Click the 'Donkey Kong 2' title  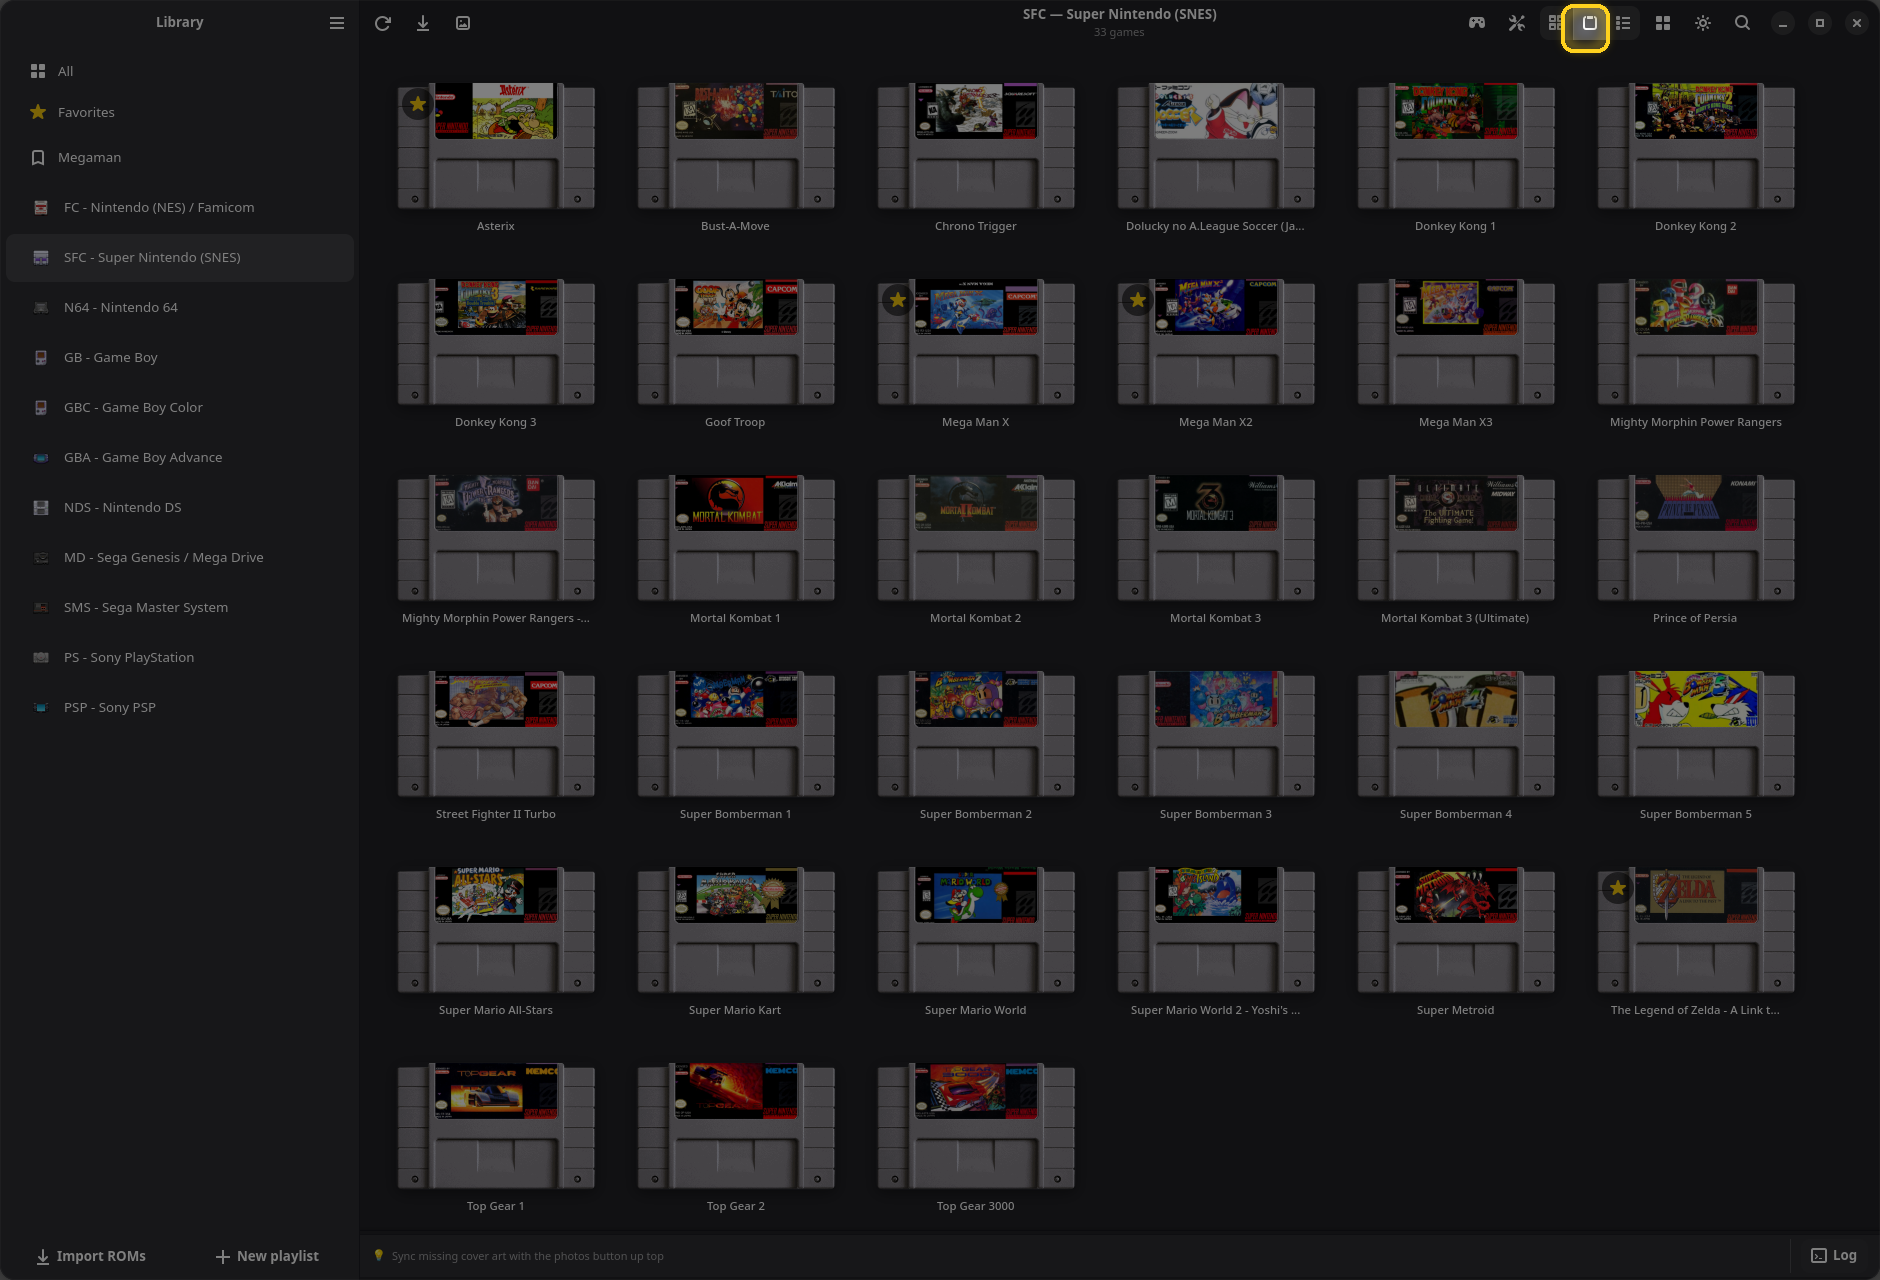coord(1696,226)
